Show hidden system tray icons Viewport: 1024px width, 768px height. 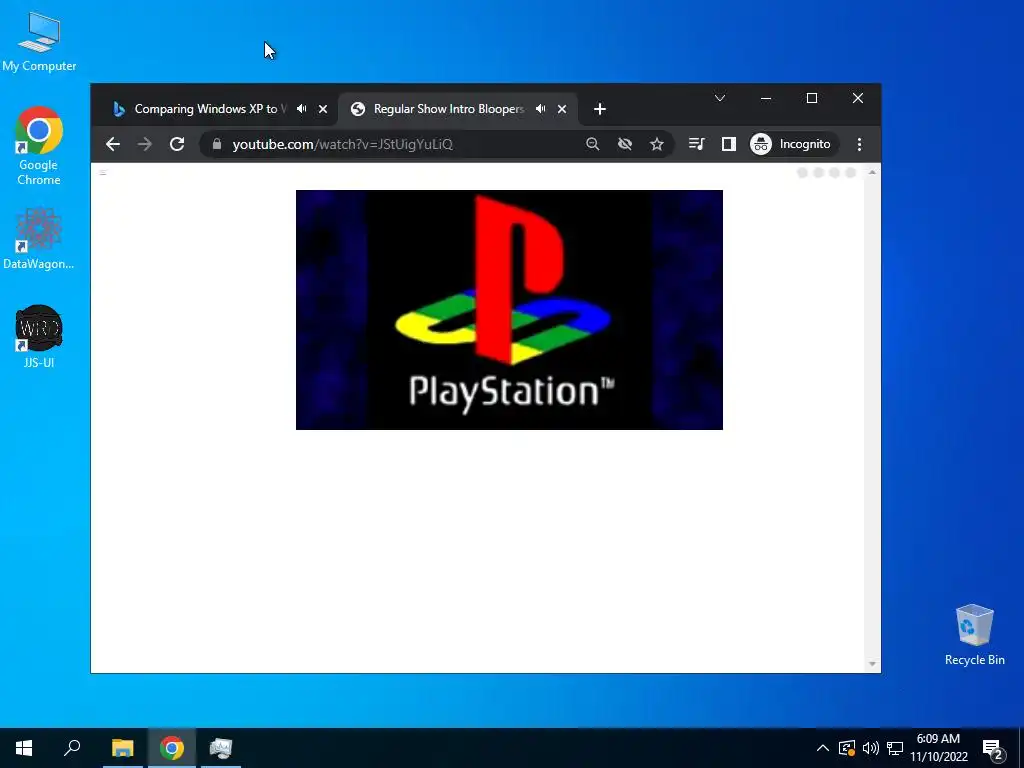coord(823,748)
